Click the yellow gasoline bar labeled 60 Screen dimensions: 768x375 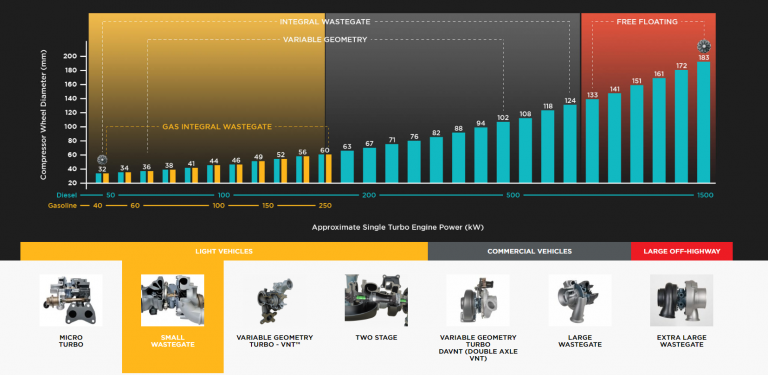(x=329, y=169)
